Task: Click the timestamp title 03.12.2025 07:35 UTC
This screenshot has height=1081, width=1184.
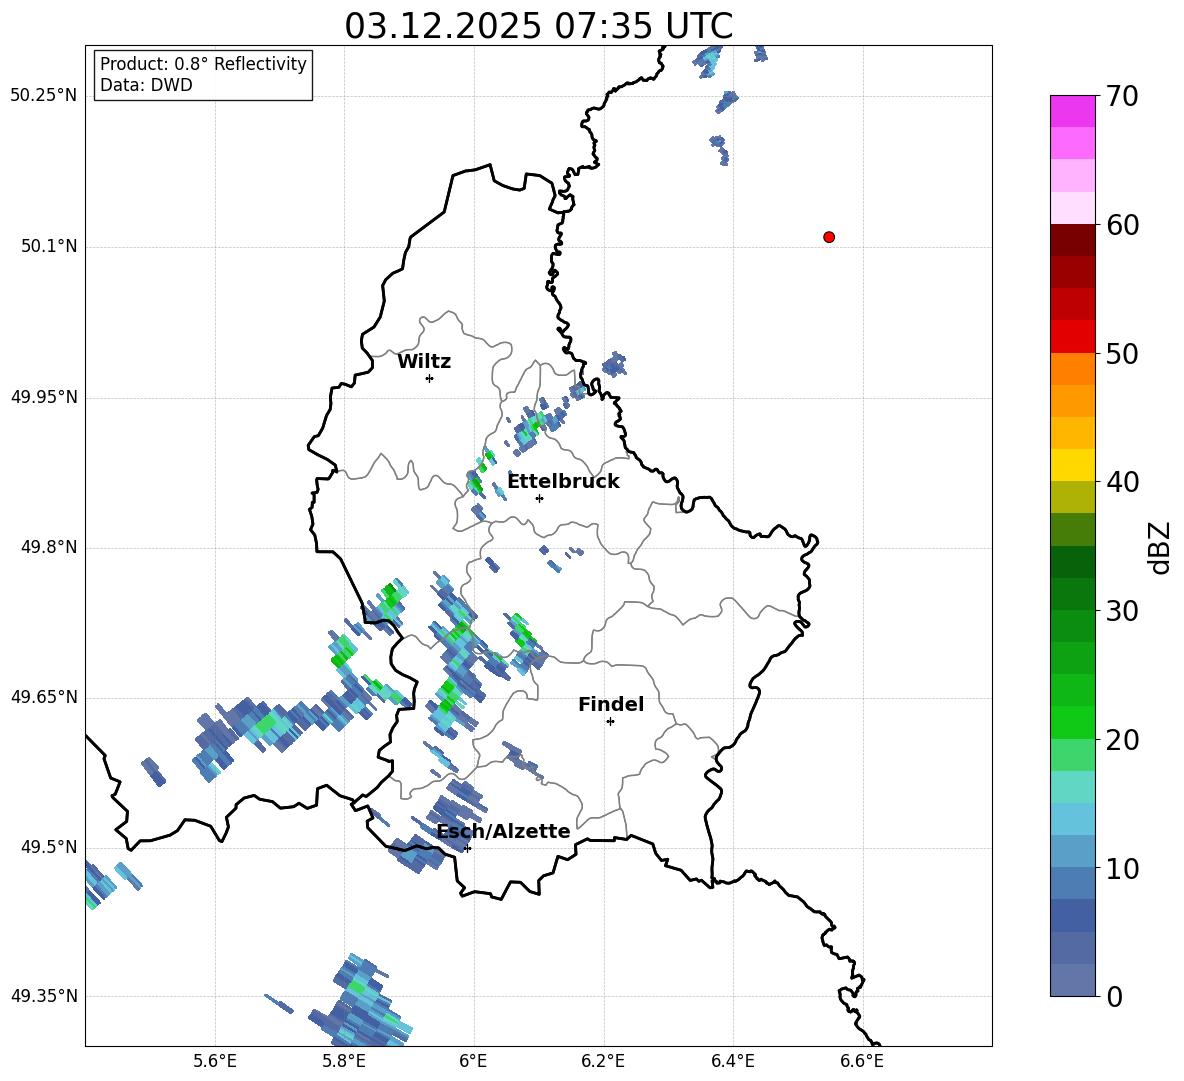Action: (x=538, y=26)
